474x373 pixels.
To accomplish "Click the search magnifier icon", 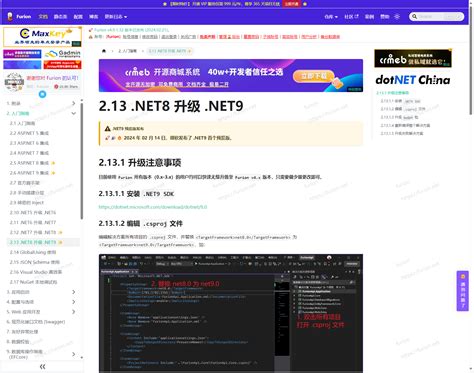I will [x=414, y=16].
